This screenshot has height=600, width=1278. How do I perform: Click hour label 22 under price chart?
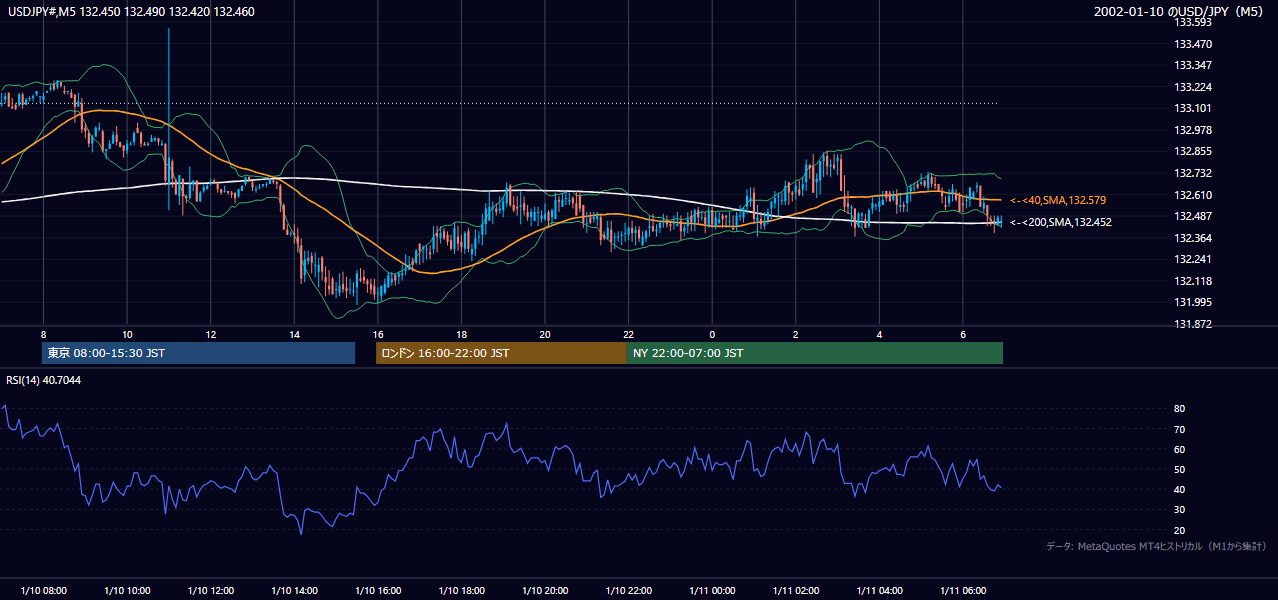pyautogui.click(x=628, y=334)
